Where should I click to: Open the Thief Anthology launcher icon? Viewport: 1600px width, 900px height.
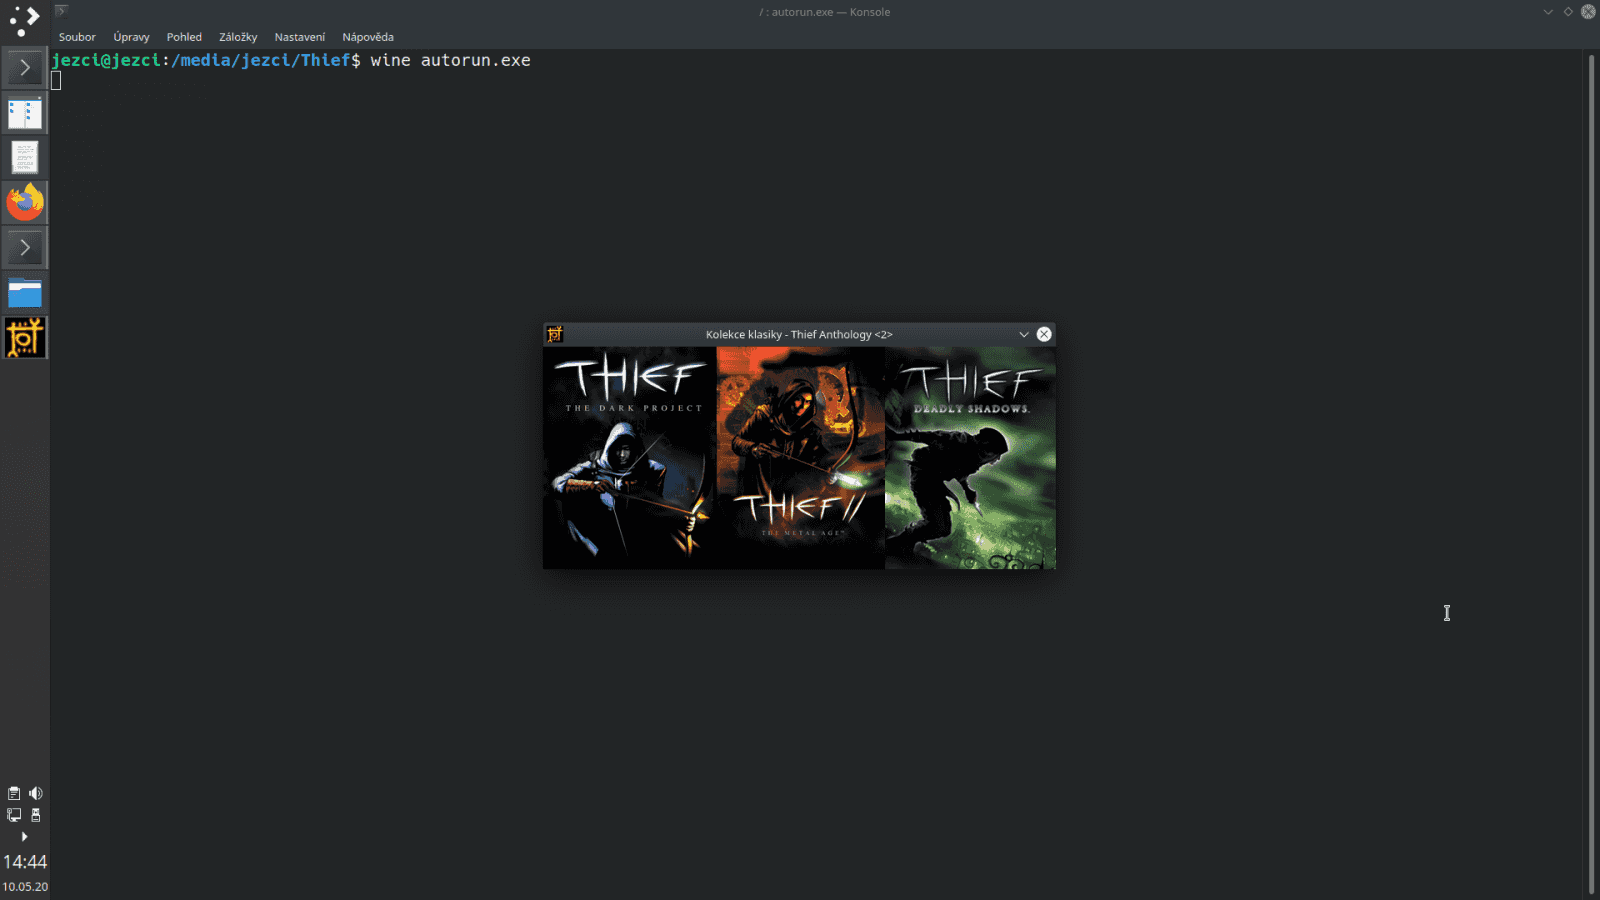pyautogui.click(x=25, y=337)
